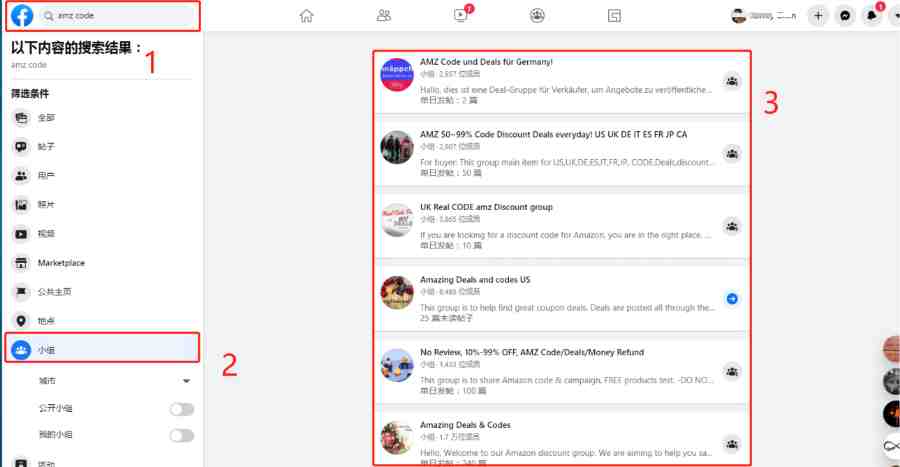This screenshot has height=467, width=900.
Task: Click description 'This group is to help find great coupon'
Action: [567, 308]
